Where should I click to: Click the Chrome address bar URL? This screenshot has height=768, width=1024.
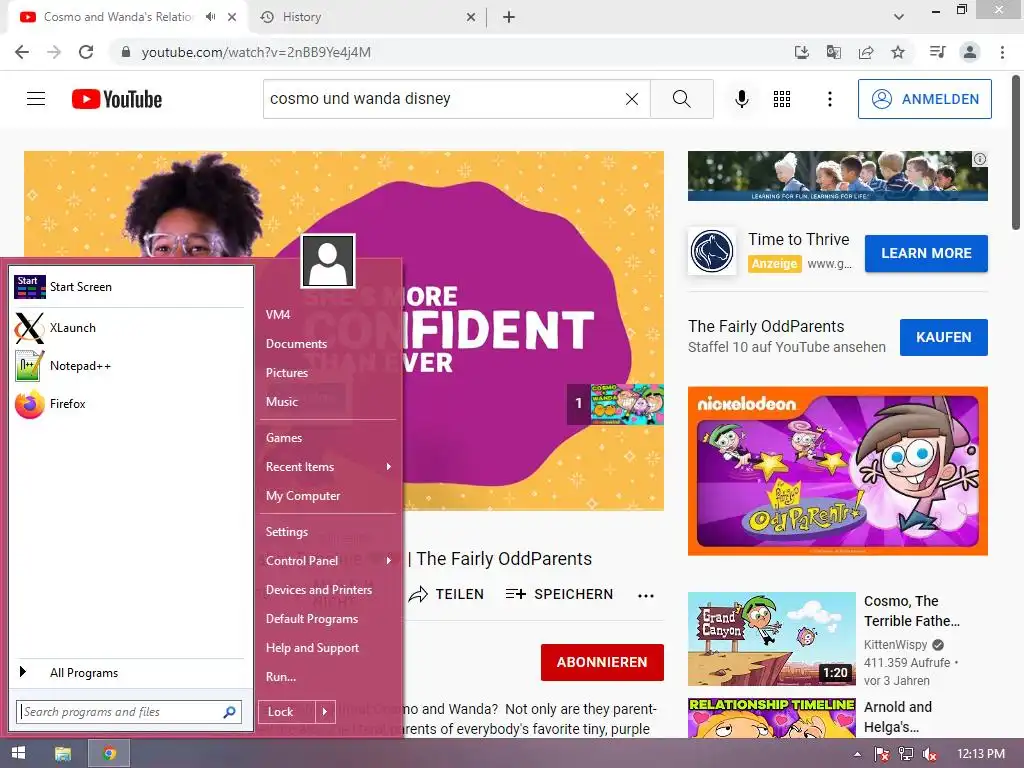[x=256, y=52]
